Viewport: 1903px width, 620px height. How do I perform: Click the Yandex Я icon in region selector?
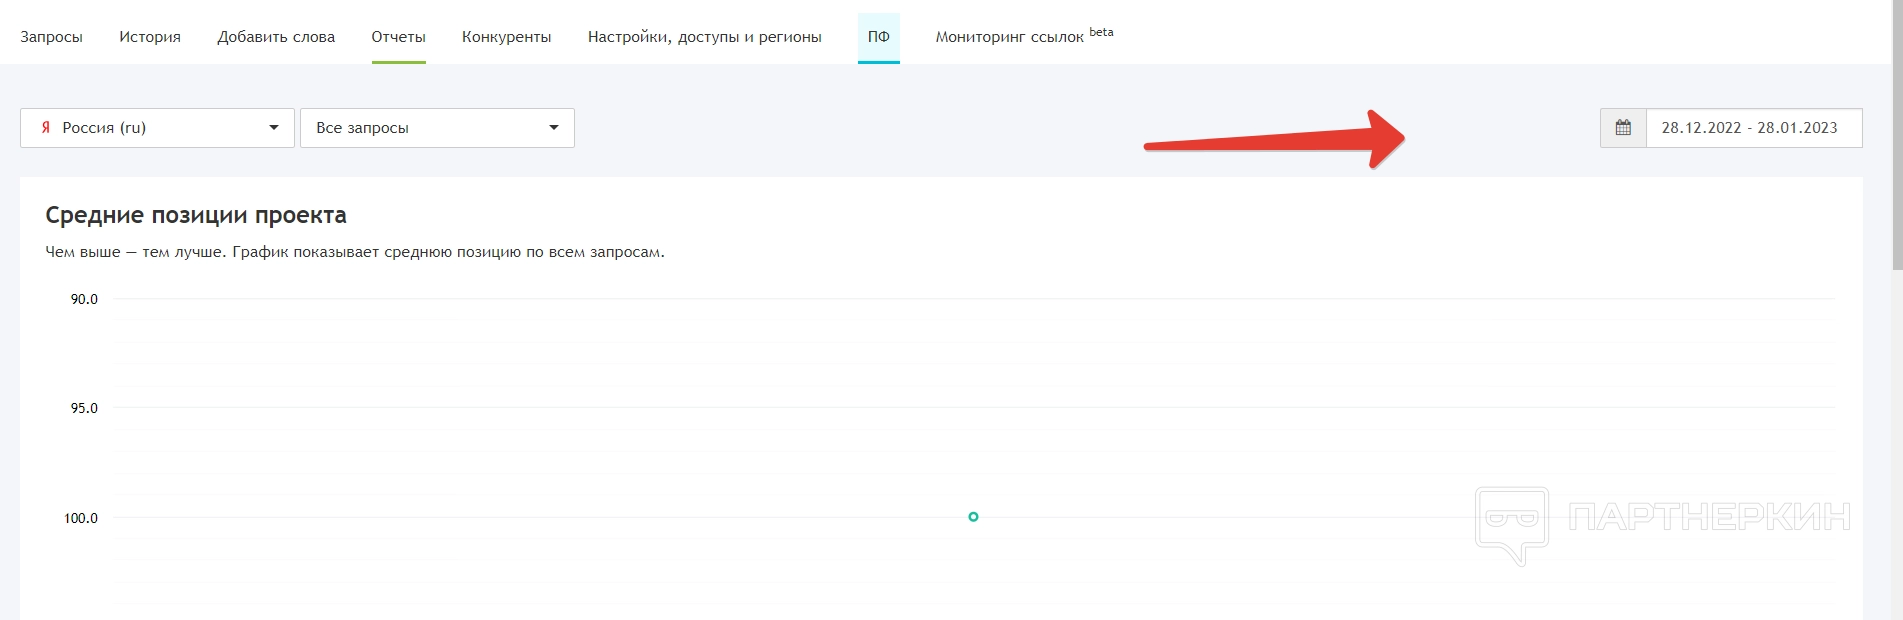point(45,128)
